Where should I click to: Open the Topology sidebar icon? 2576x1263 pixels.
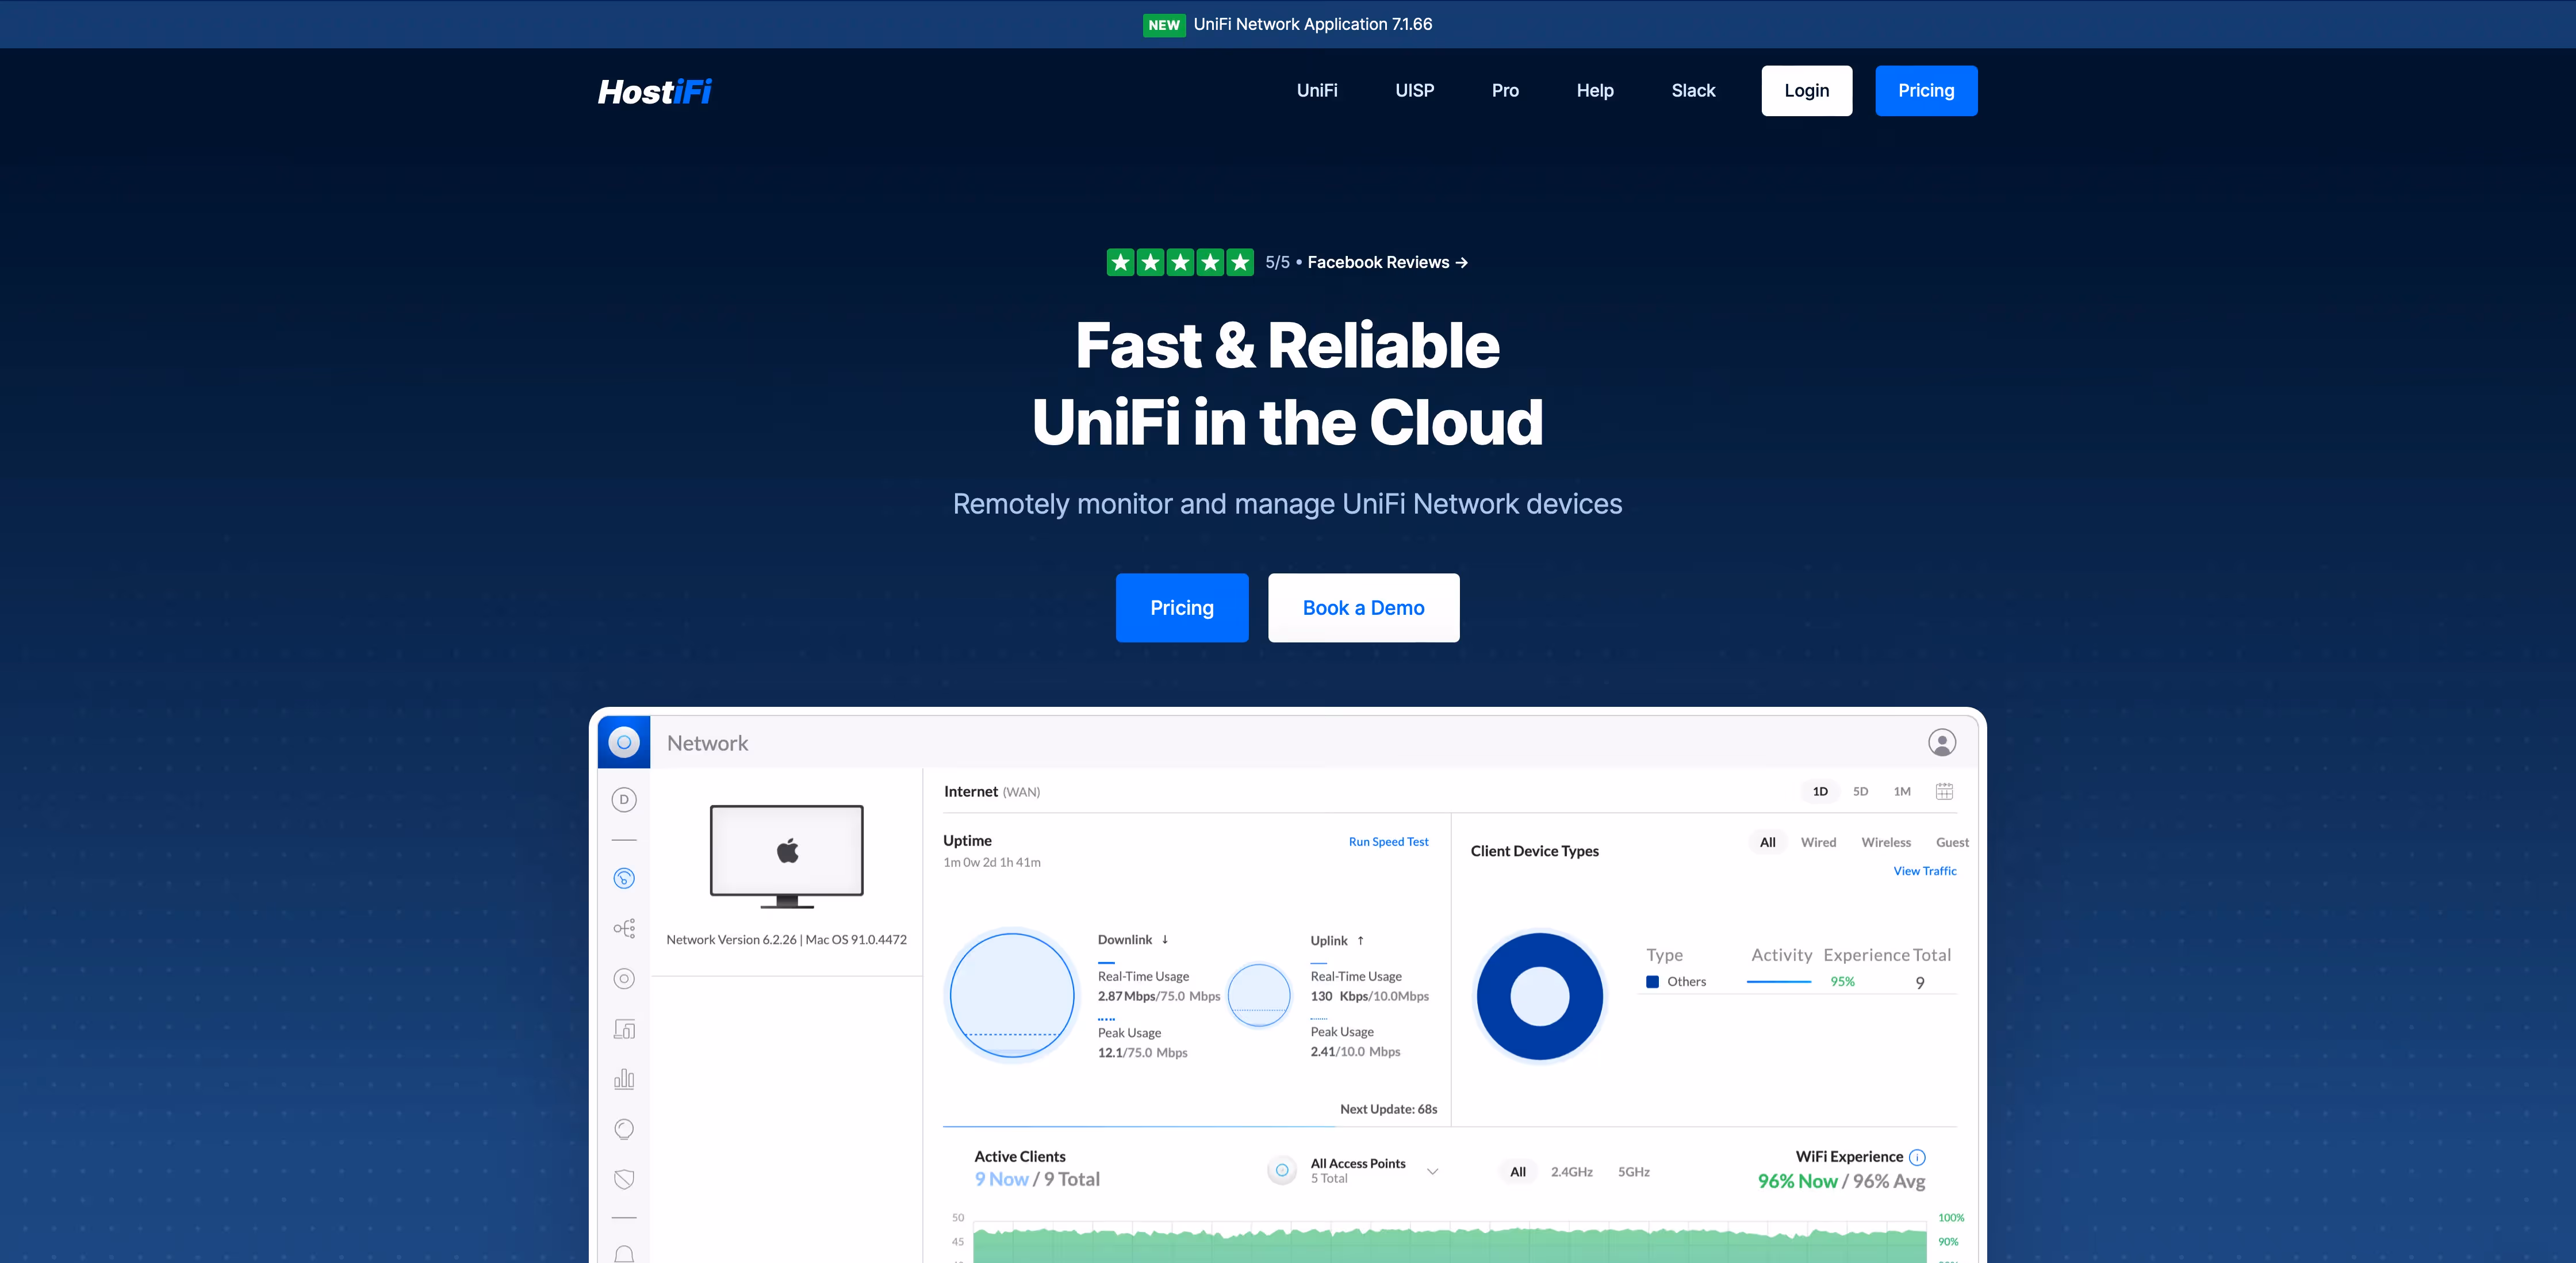tap(624, 928)
